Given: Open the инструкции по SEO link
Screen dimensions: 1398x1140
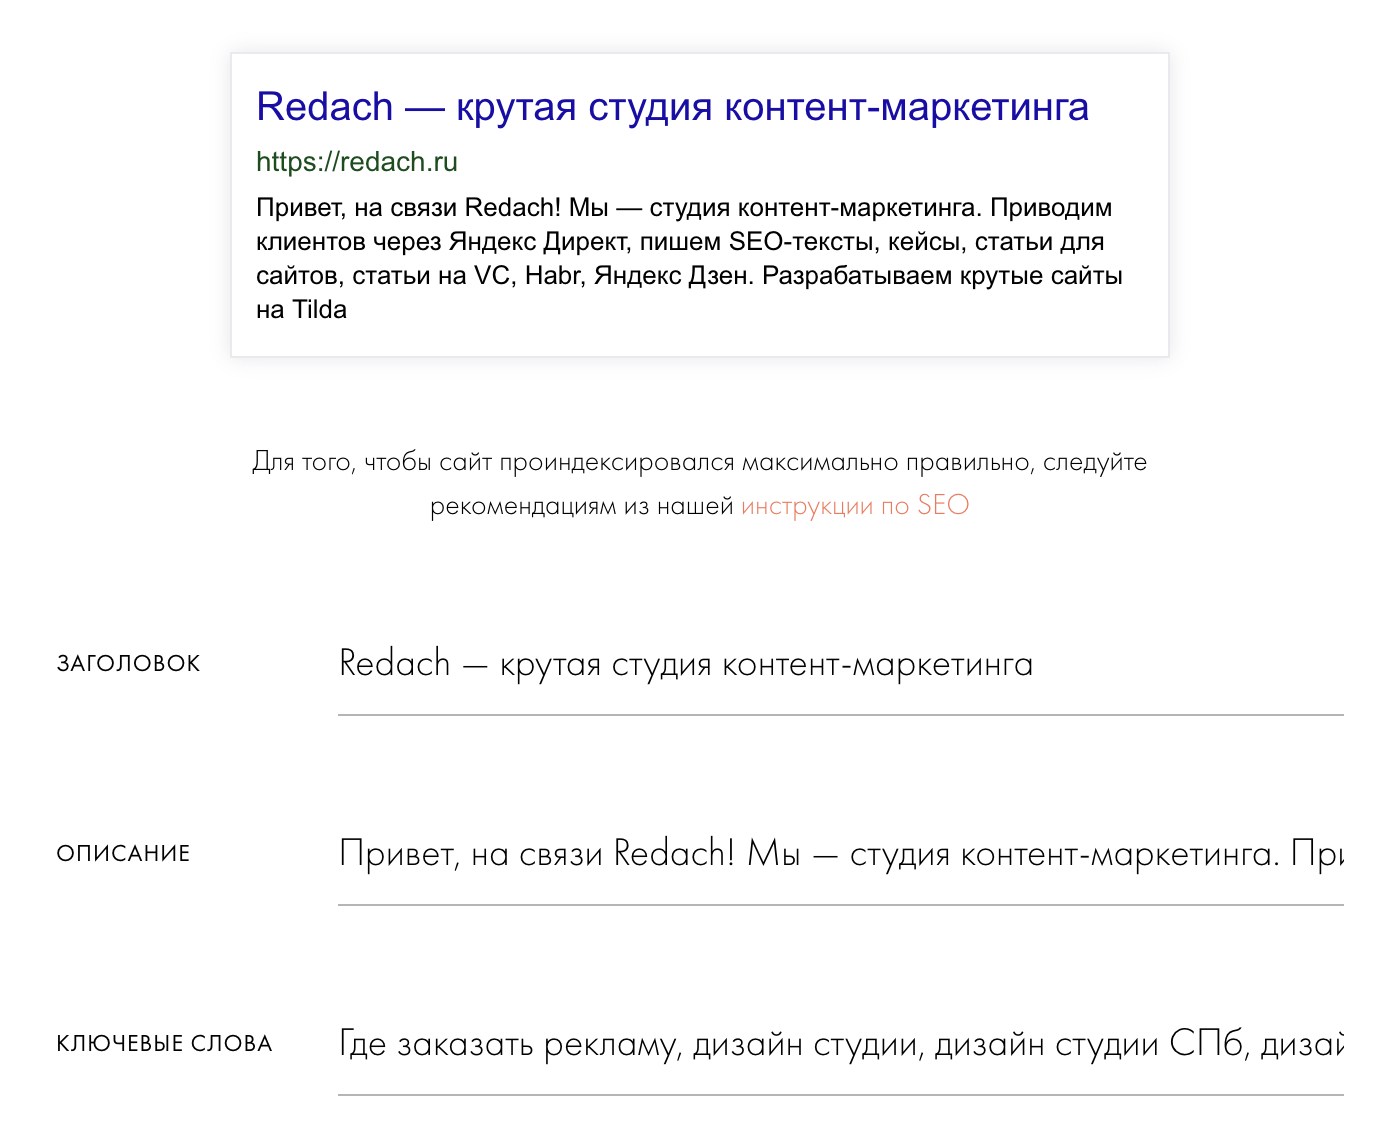Looking at the screenshot, I should pos(855,505).
